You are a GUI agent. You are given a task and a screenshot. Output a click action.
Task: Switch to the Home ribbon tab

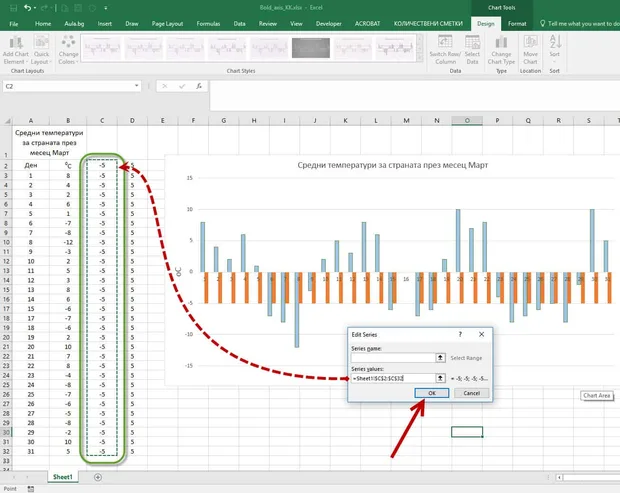[43, 24]
